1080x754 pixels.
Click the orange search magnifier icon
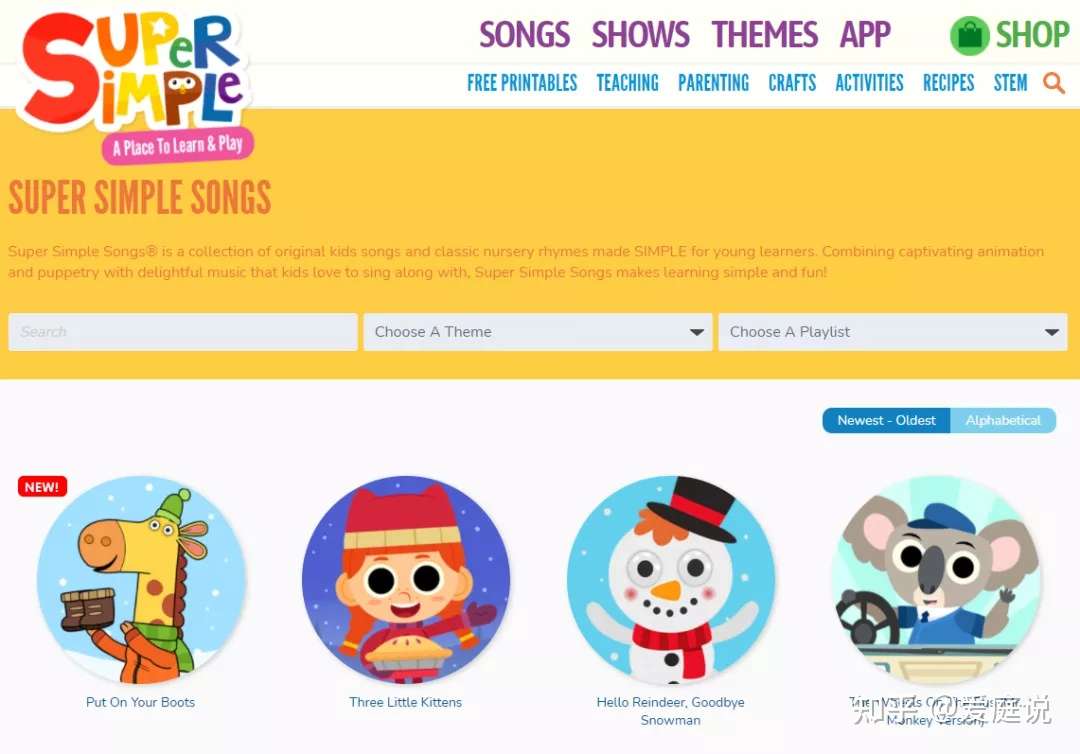(x=1054, y=83)
